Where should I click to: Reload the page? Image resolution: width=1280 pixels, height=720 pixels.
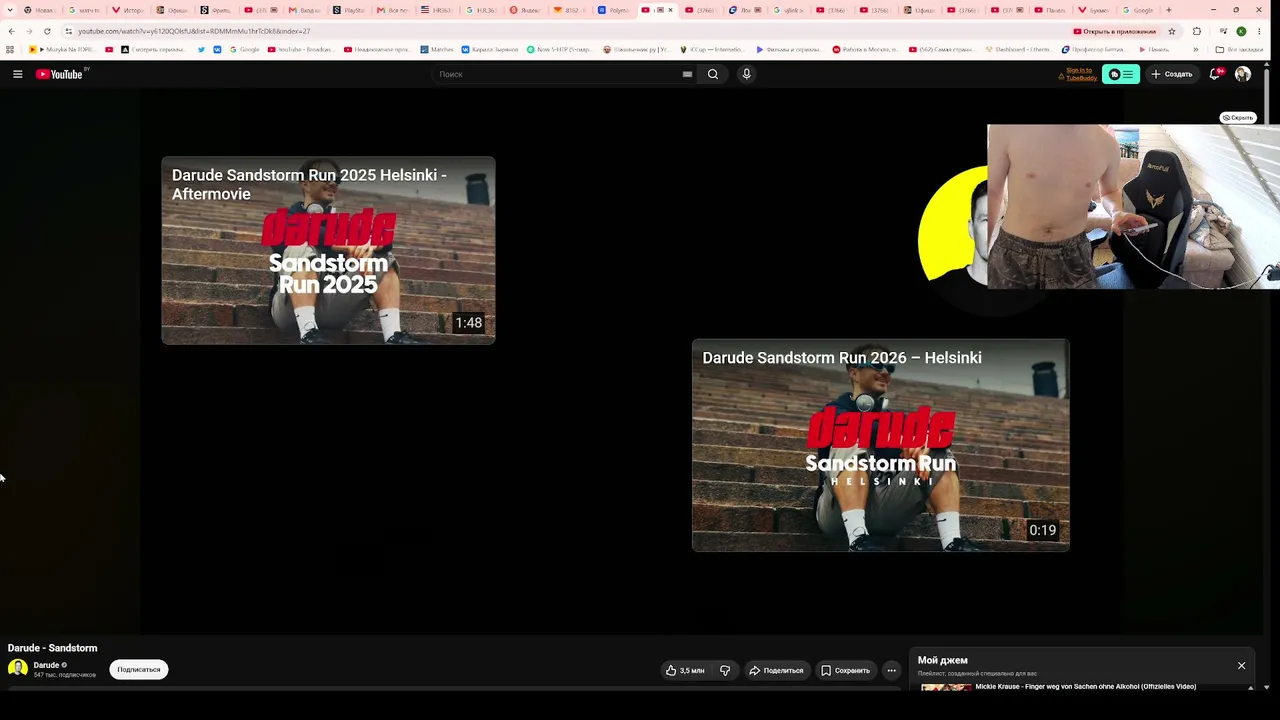[x=46, y=31]
